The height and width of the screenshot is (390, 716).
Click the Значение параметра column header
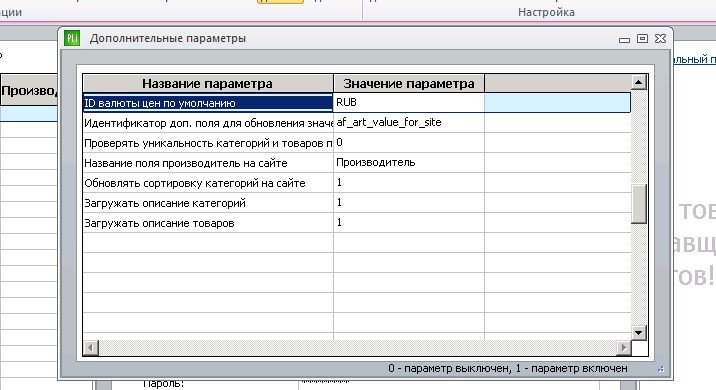409,84
